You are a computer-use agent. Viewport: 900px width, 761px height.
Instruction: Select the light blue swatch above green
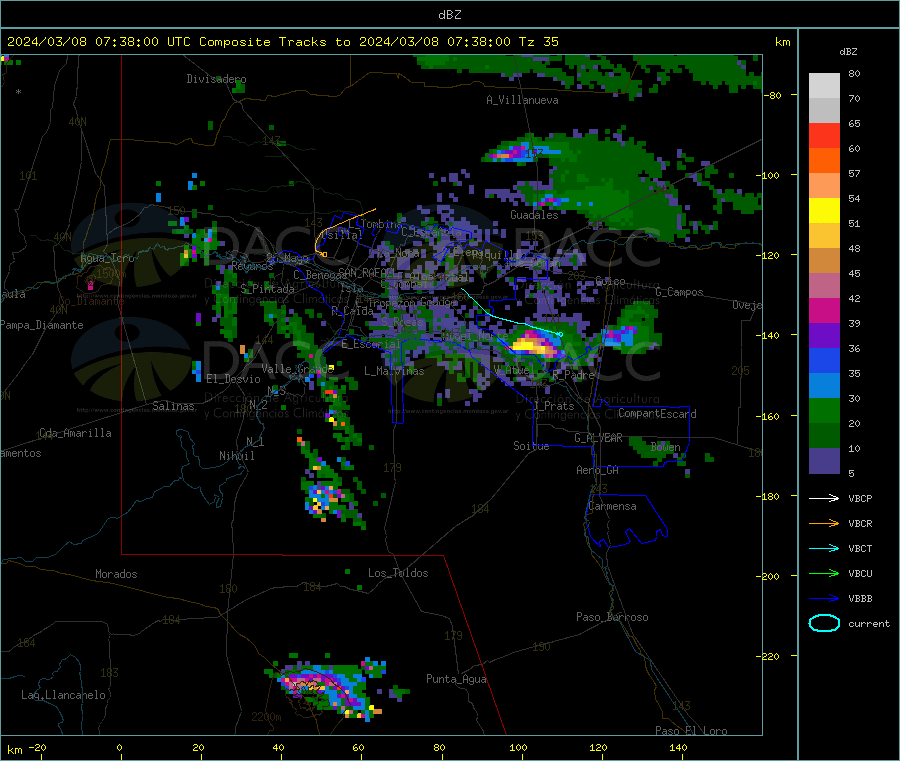(824, 386)
